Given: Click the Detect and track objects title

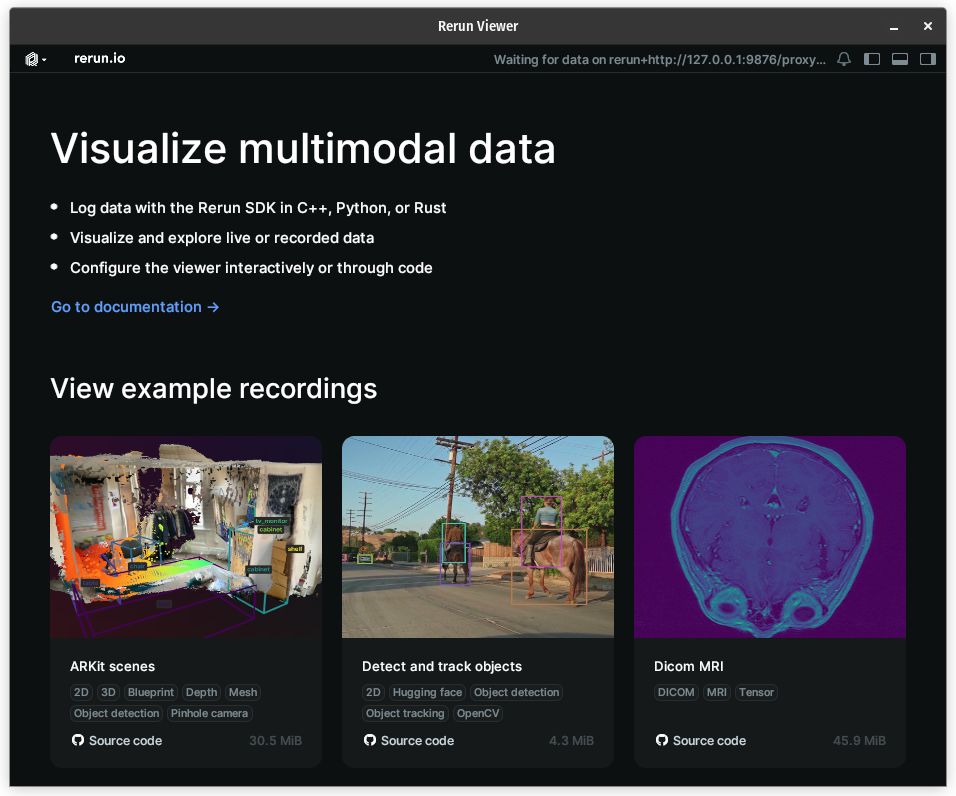Looking at the screenshot, I should tap(442, 666).
